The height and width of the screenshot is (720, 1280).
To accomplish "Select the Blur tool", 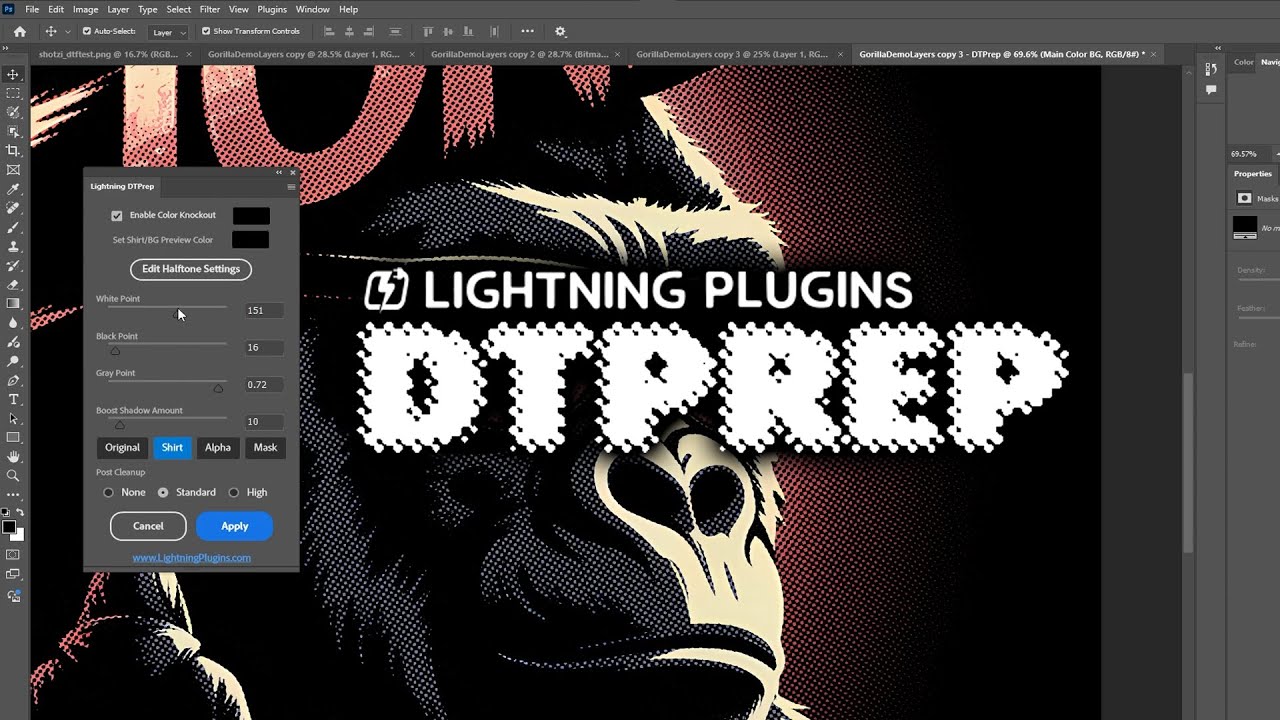I will click(x=13, y=323).
